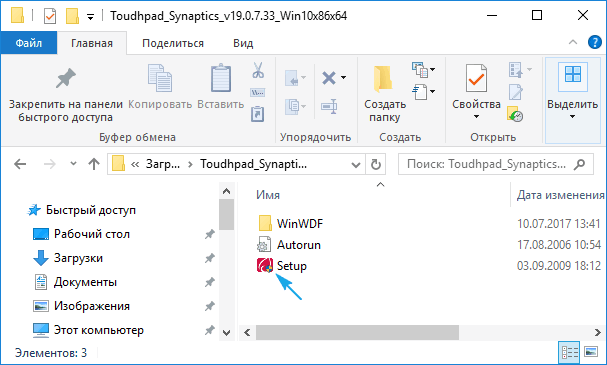Switch to the large icons view
Viewport: 607px width, 365px height.
click(591, 352)
